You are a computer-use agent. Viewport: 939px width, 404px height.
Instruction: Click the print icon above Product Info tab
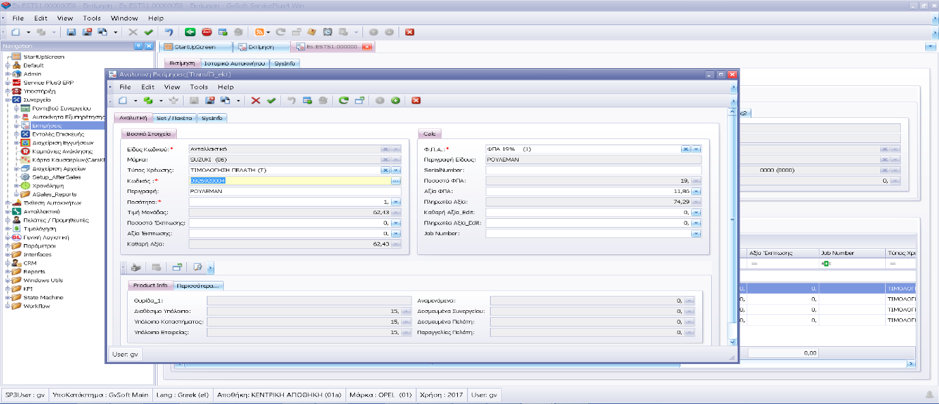click(x=137, y=268)
